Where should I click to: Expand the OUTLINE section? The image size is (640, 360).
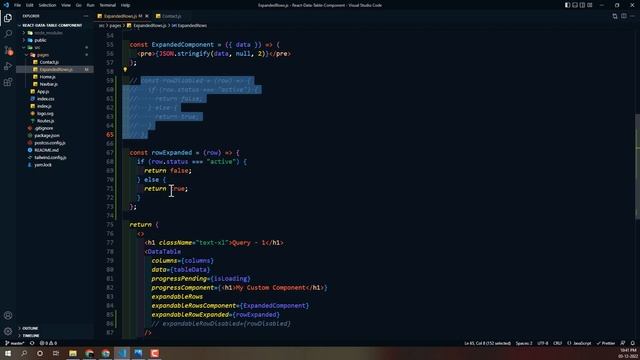[x=30, y=329]
